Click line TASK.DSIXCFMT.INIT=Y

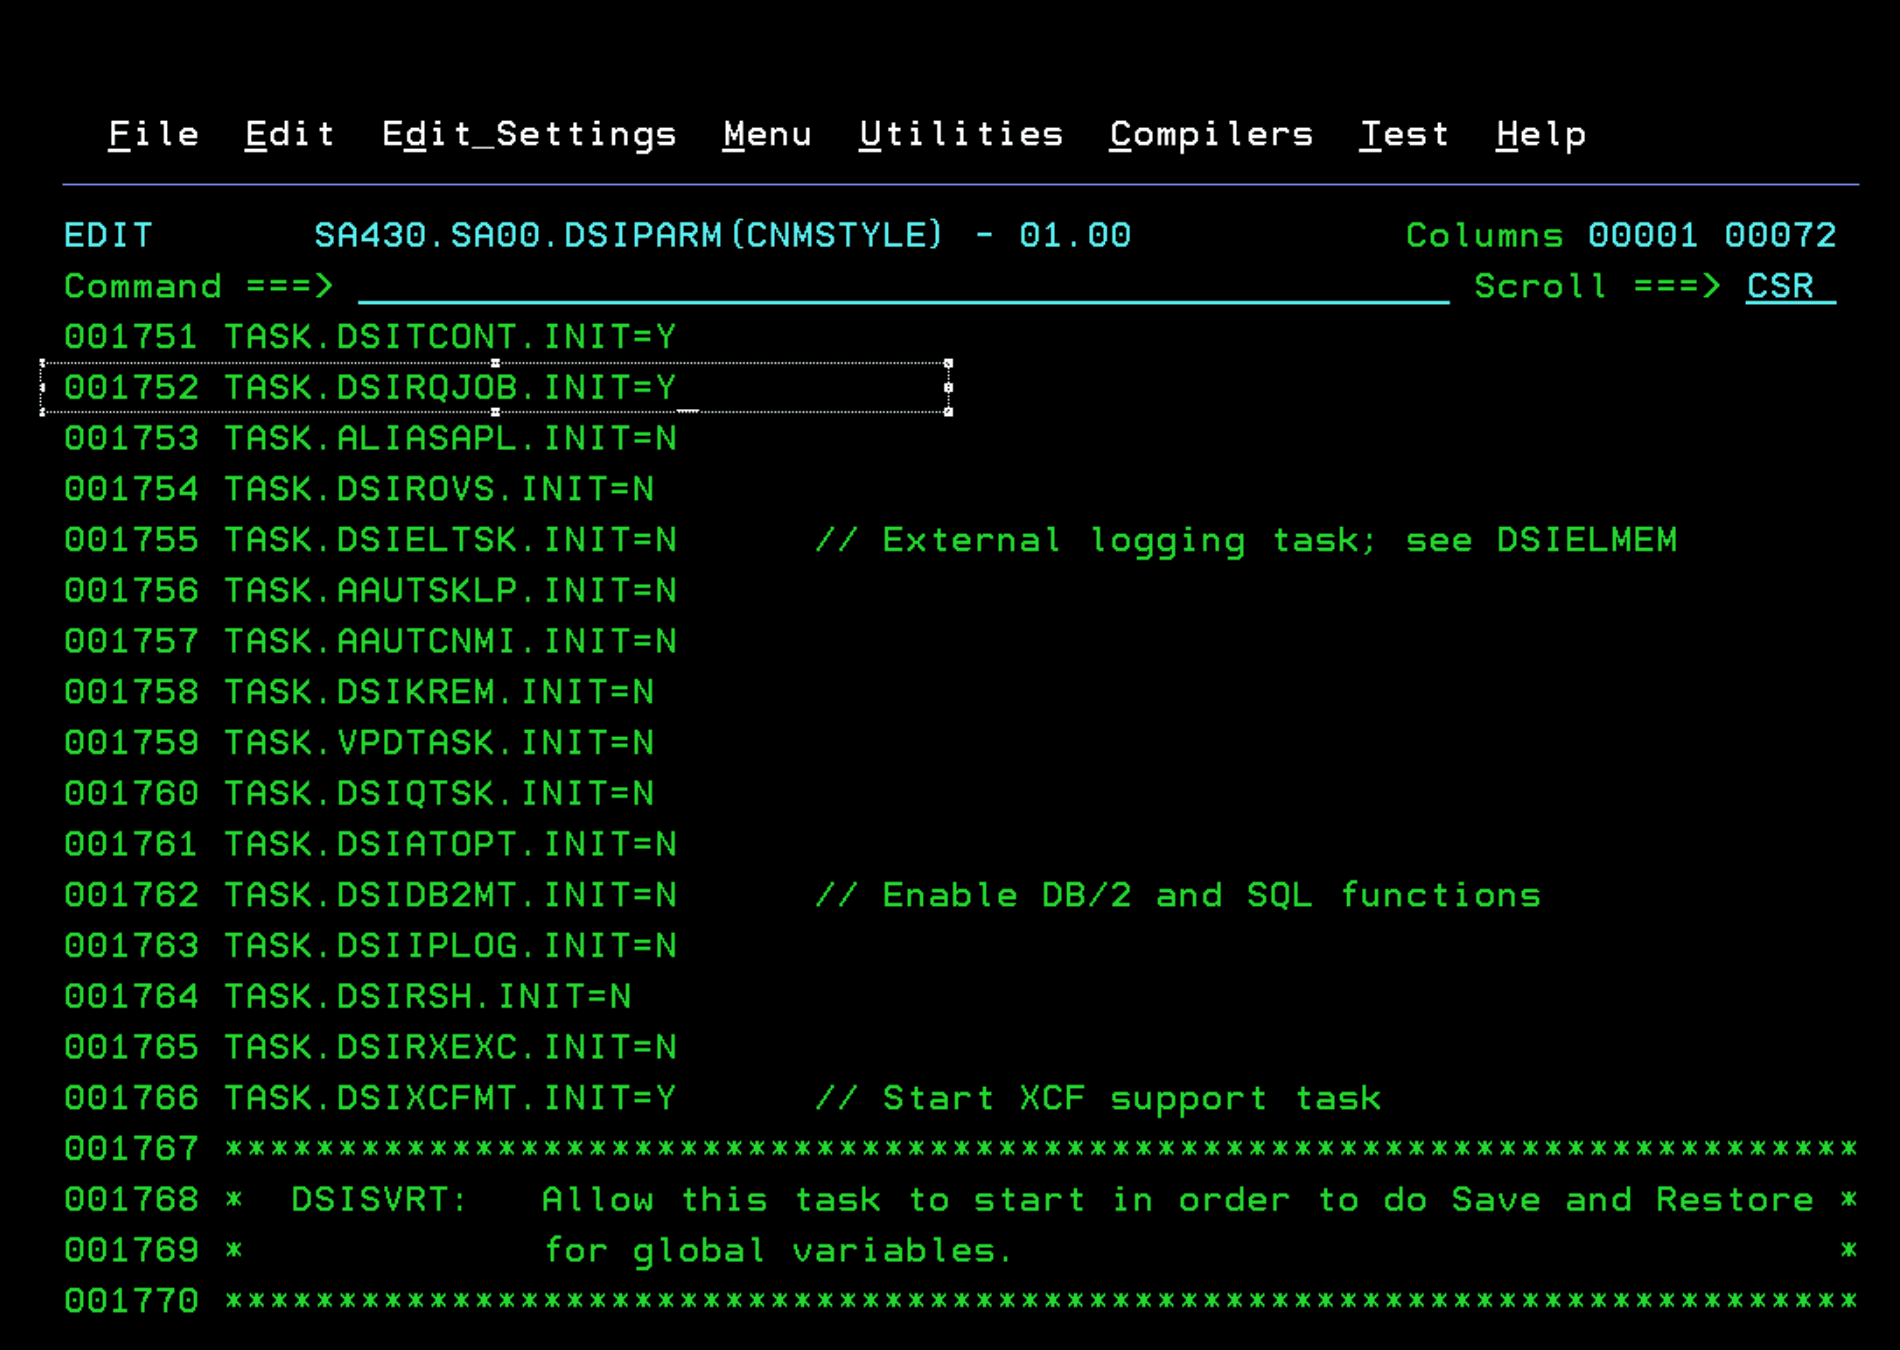450,1097
